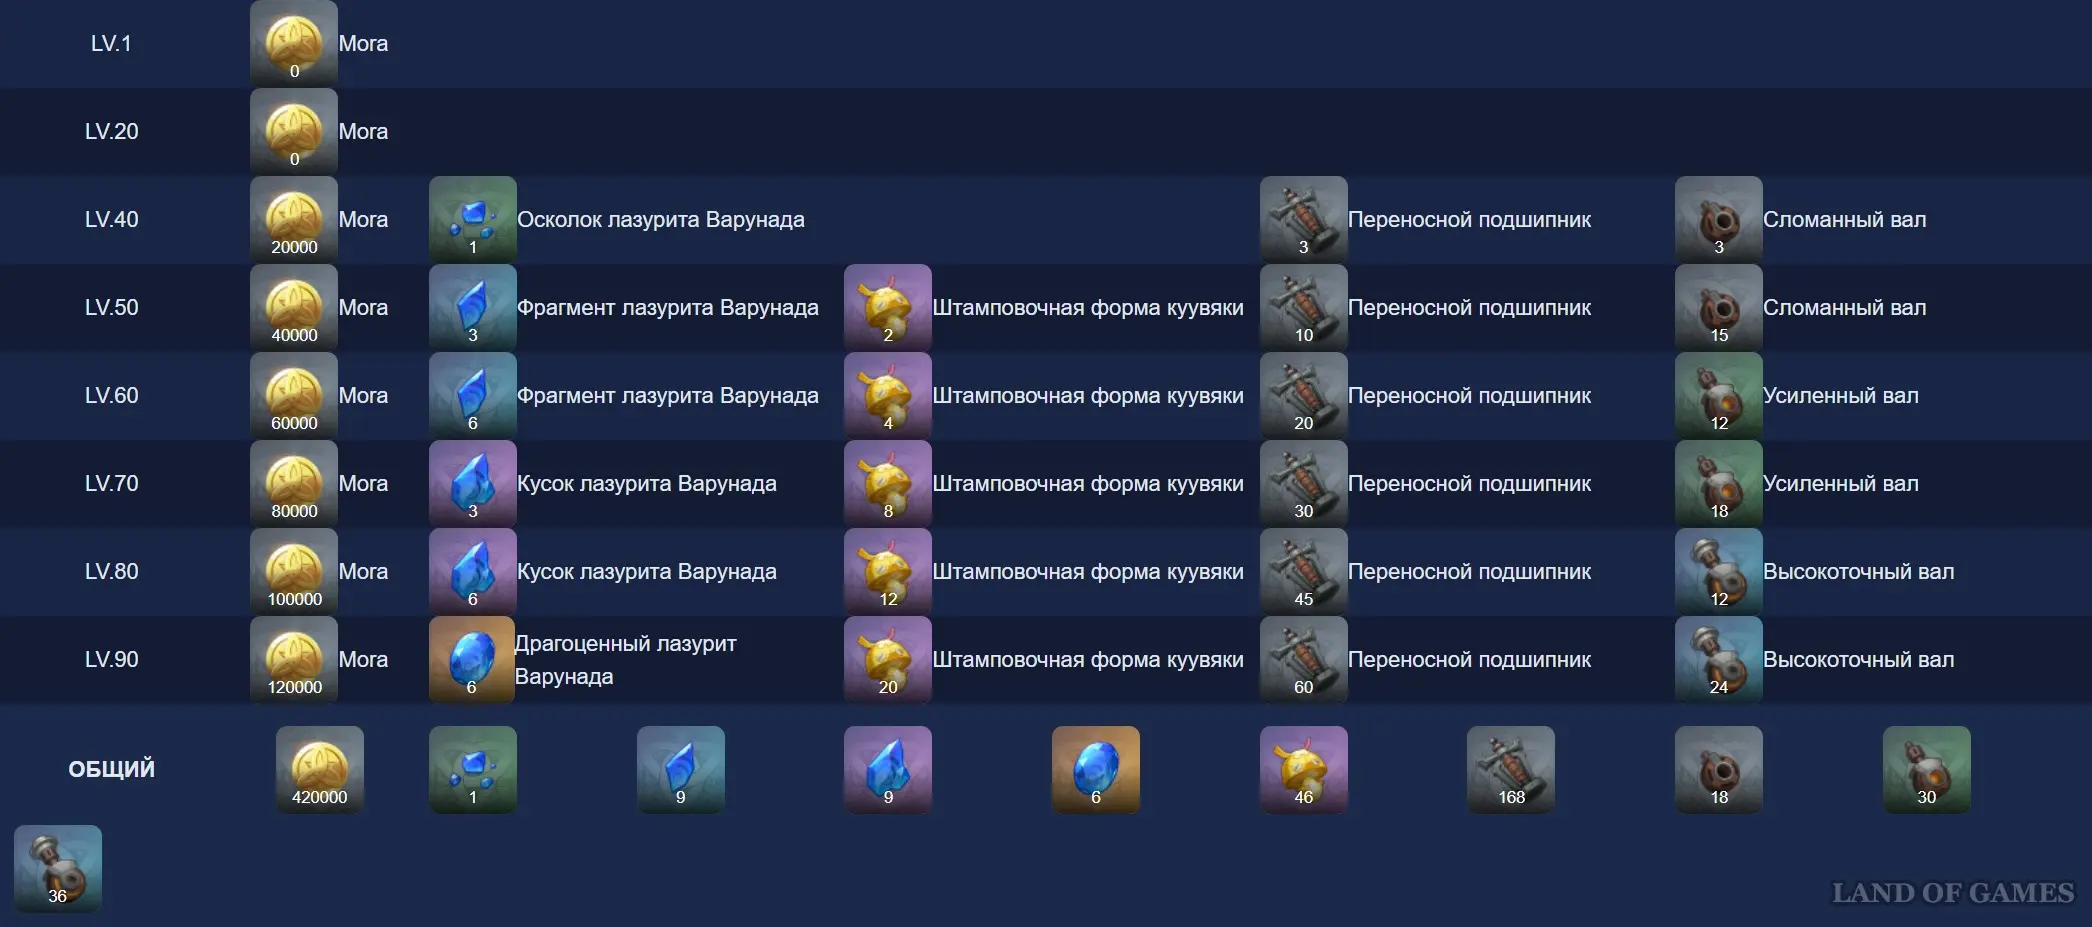Image resolution: width=2092 pixels, height=927 pixels.
Task: Click the Кусок лазурита Варунада icon at LV.80
Action: pyautogui.click(x=472, y=572)
